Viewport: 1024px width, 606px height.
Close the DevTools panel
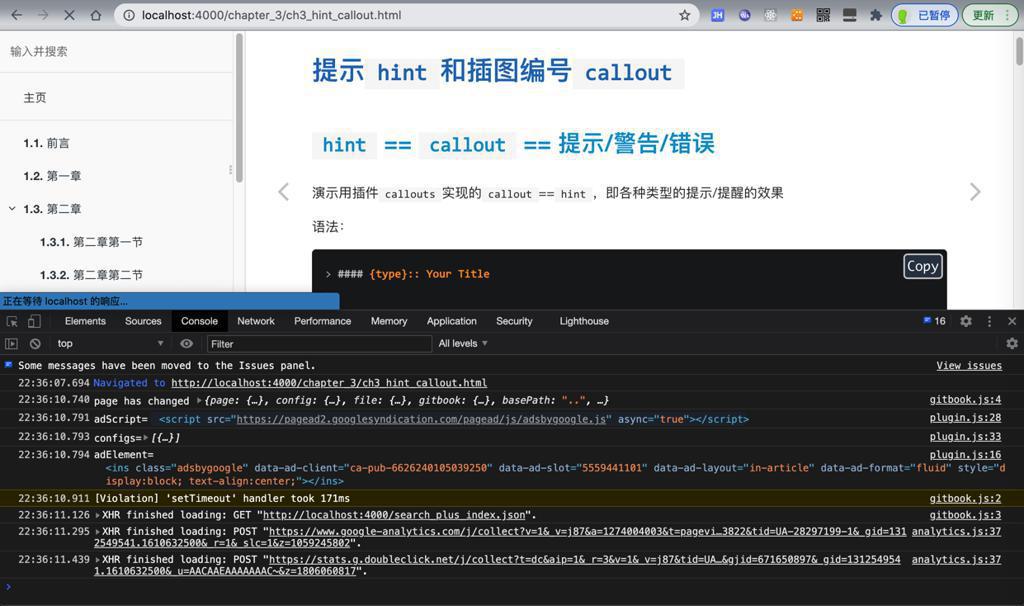tap(1012, 321)
